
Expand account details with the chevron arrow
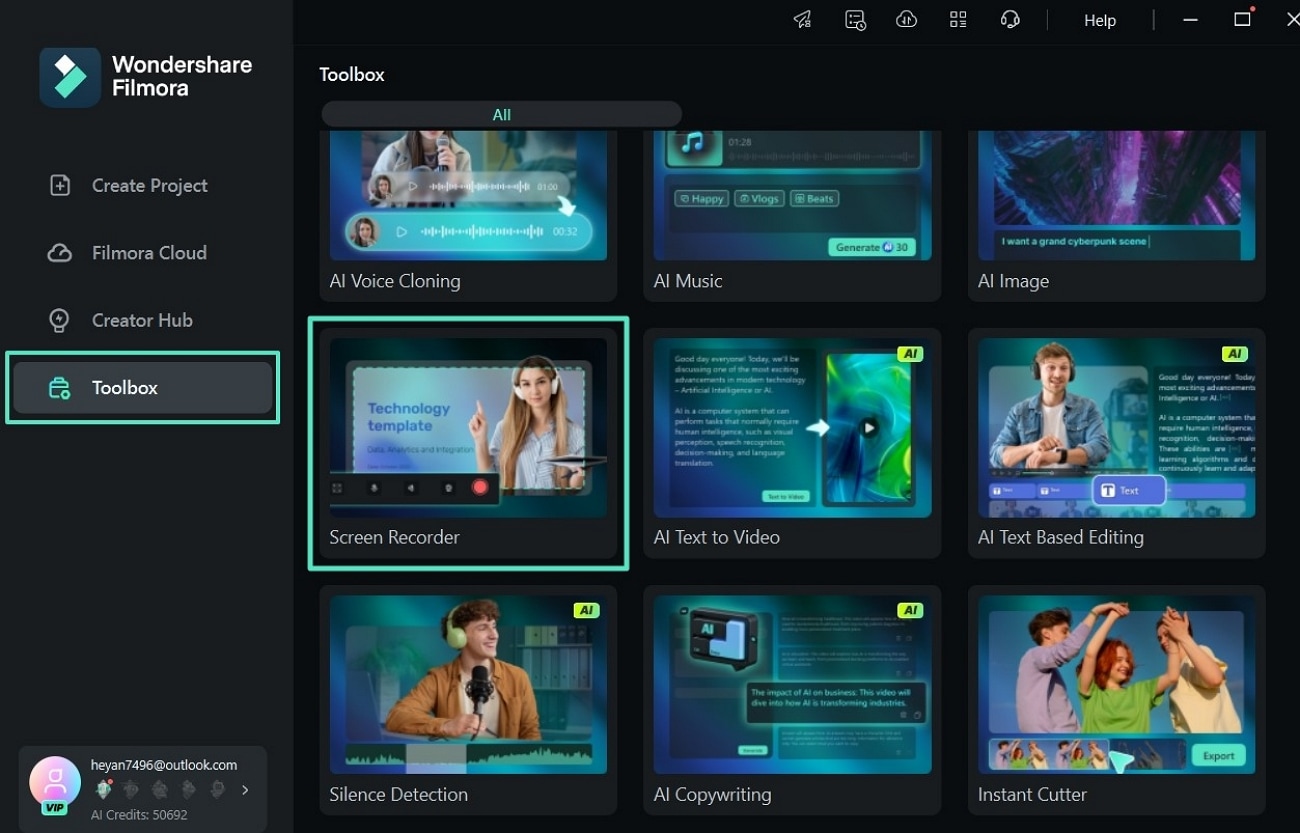coord(245,790)
